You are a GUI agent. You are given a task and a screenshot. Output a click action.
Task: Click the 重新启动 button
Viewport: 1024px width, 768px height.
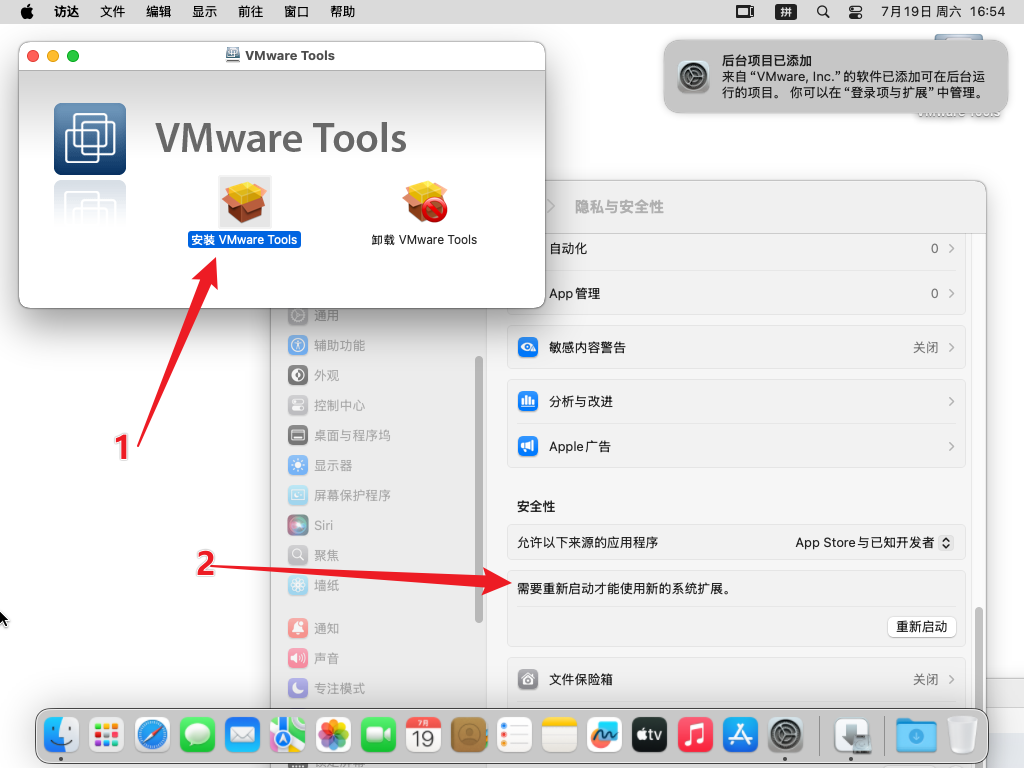[x=921, y=627]
